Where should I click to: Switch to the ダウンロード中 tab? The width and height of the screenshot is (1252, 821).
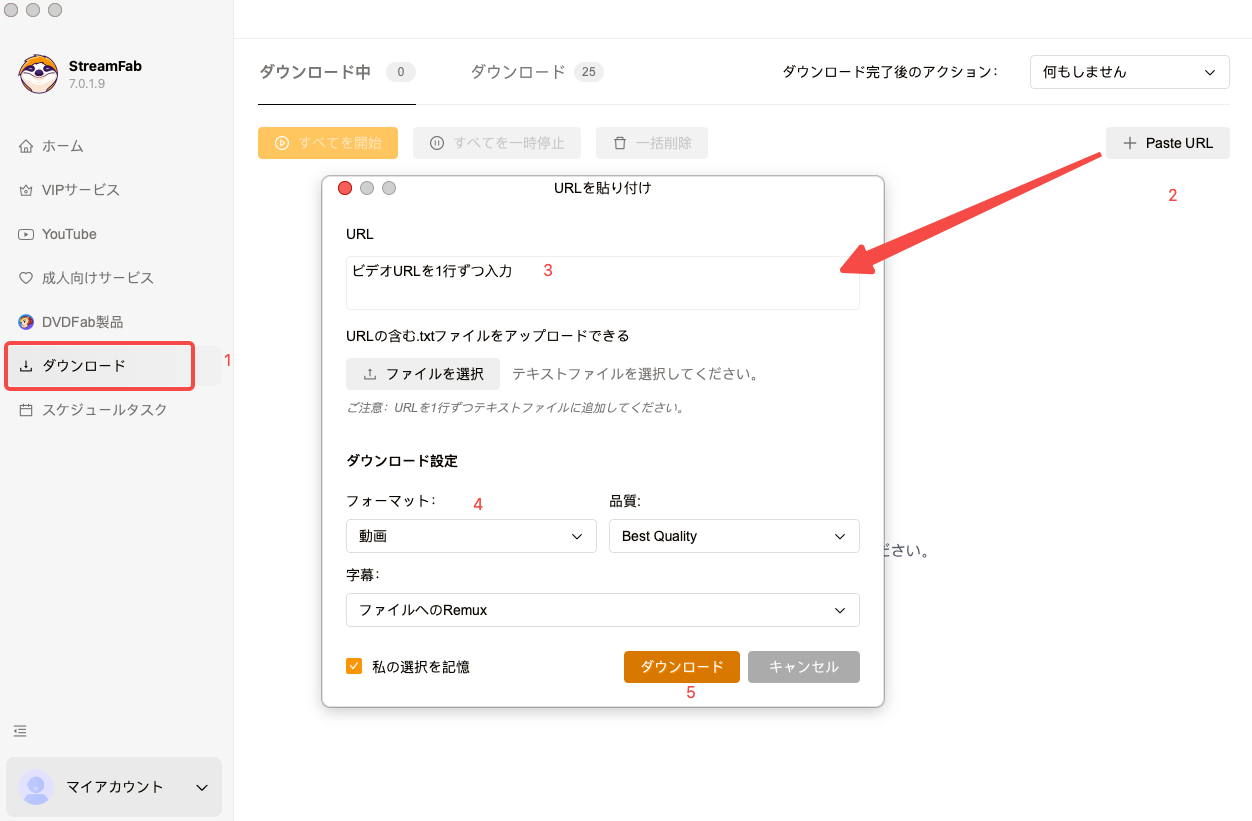[x=336, y=72]
